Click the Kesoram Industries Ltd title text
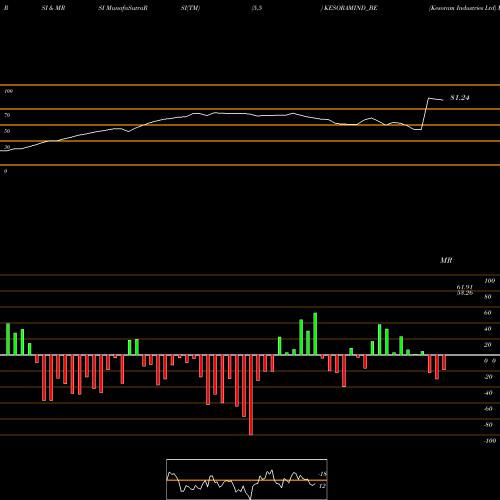Screen dimensions: 500x500 463,8
